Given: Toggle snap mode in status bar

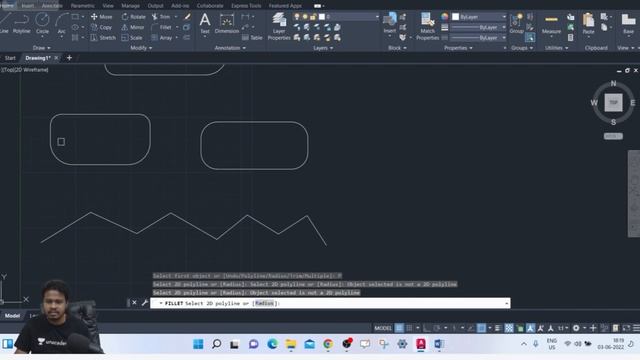Looking at the screenshot, I should point(409,328).
